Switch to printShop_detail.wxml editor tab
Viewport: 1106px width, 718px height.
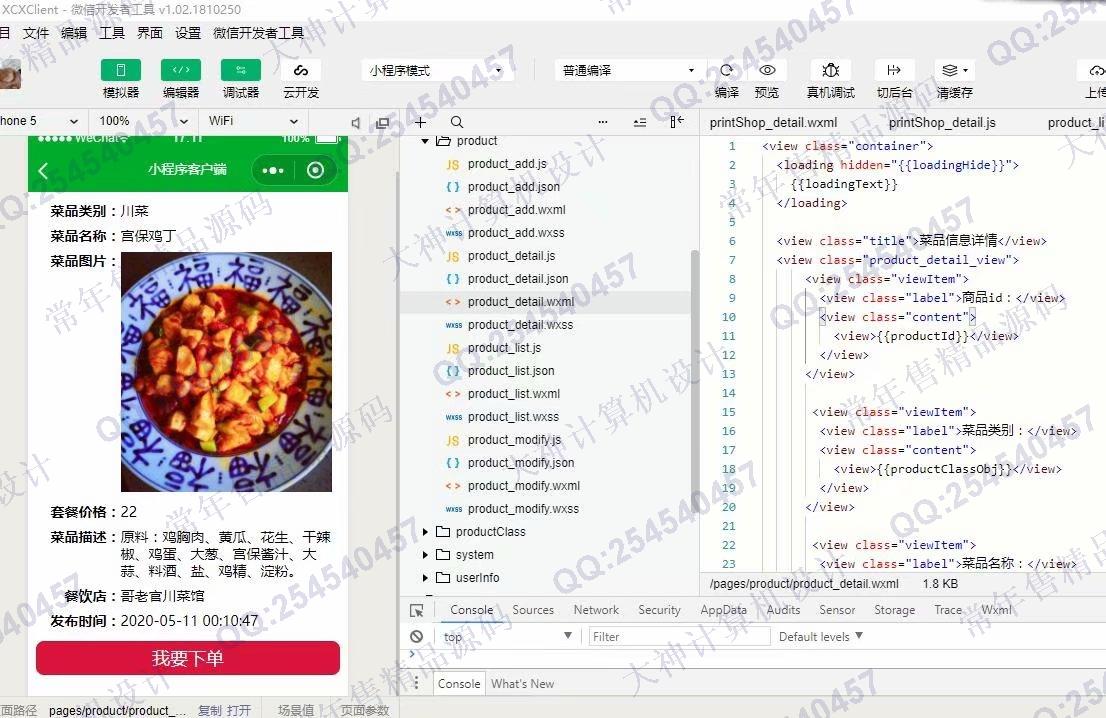[773, 123]
